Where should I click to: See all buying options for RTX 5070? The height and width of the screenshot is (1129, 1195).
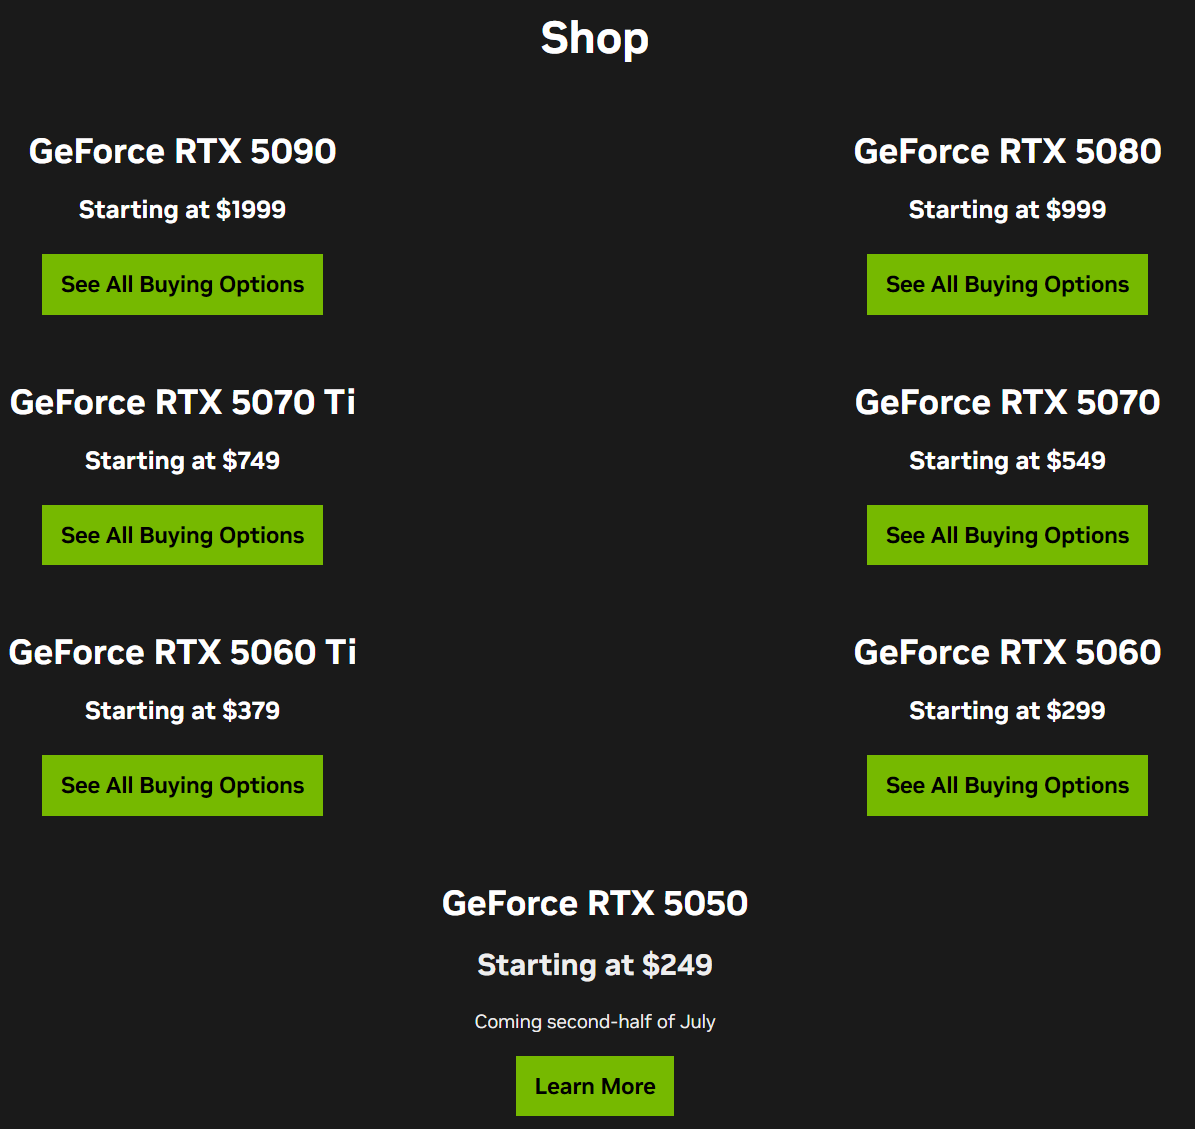click(x=1007, y=535)
